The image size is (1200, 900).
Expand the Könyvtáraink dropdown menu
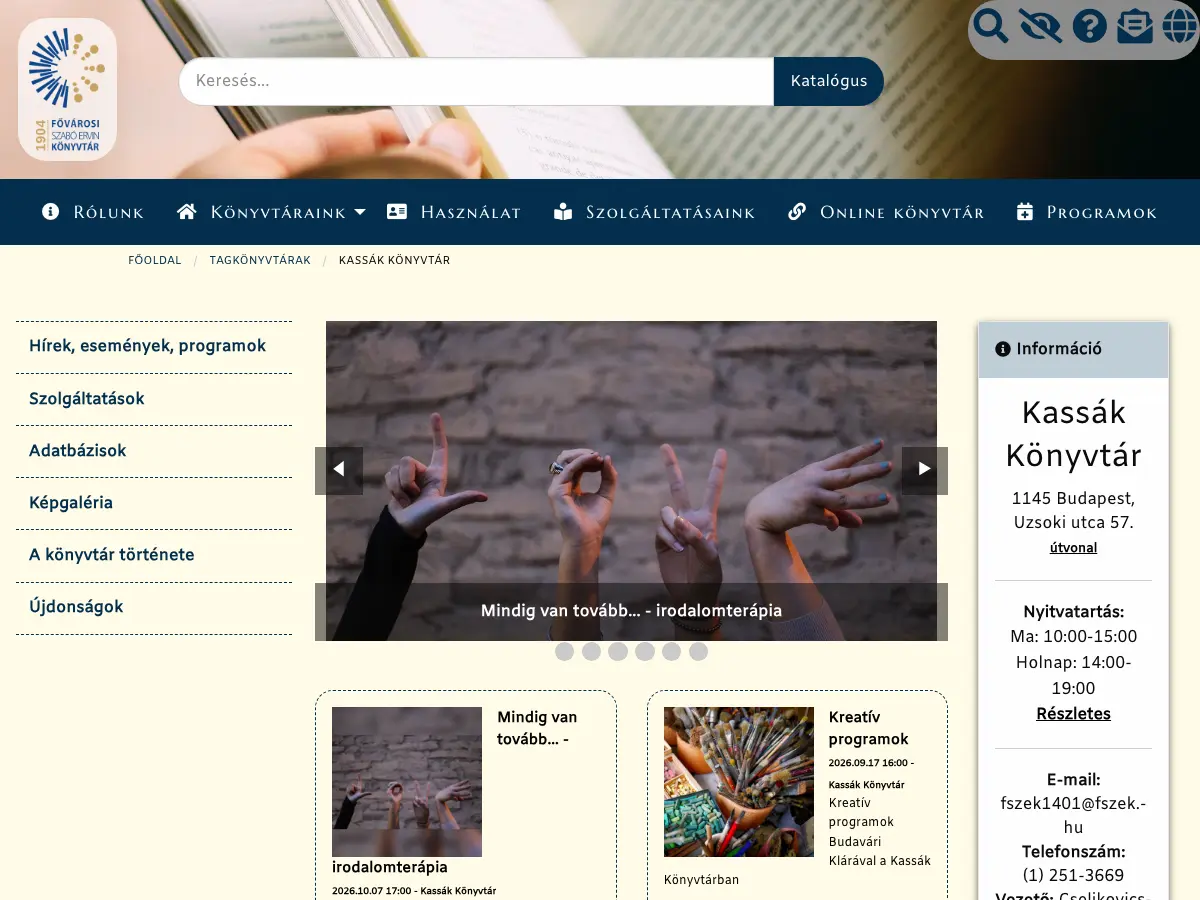271,212
